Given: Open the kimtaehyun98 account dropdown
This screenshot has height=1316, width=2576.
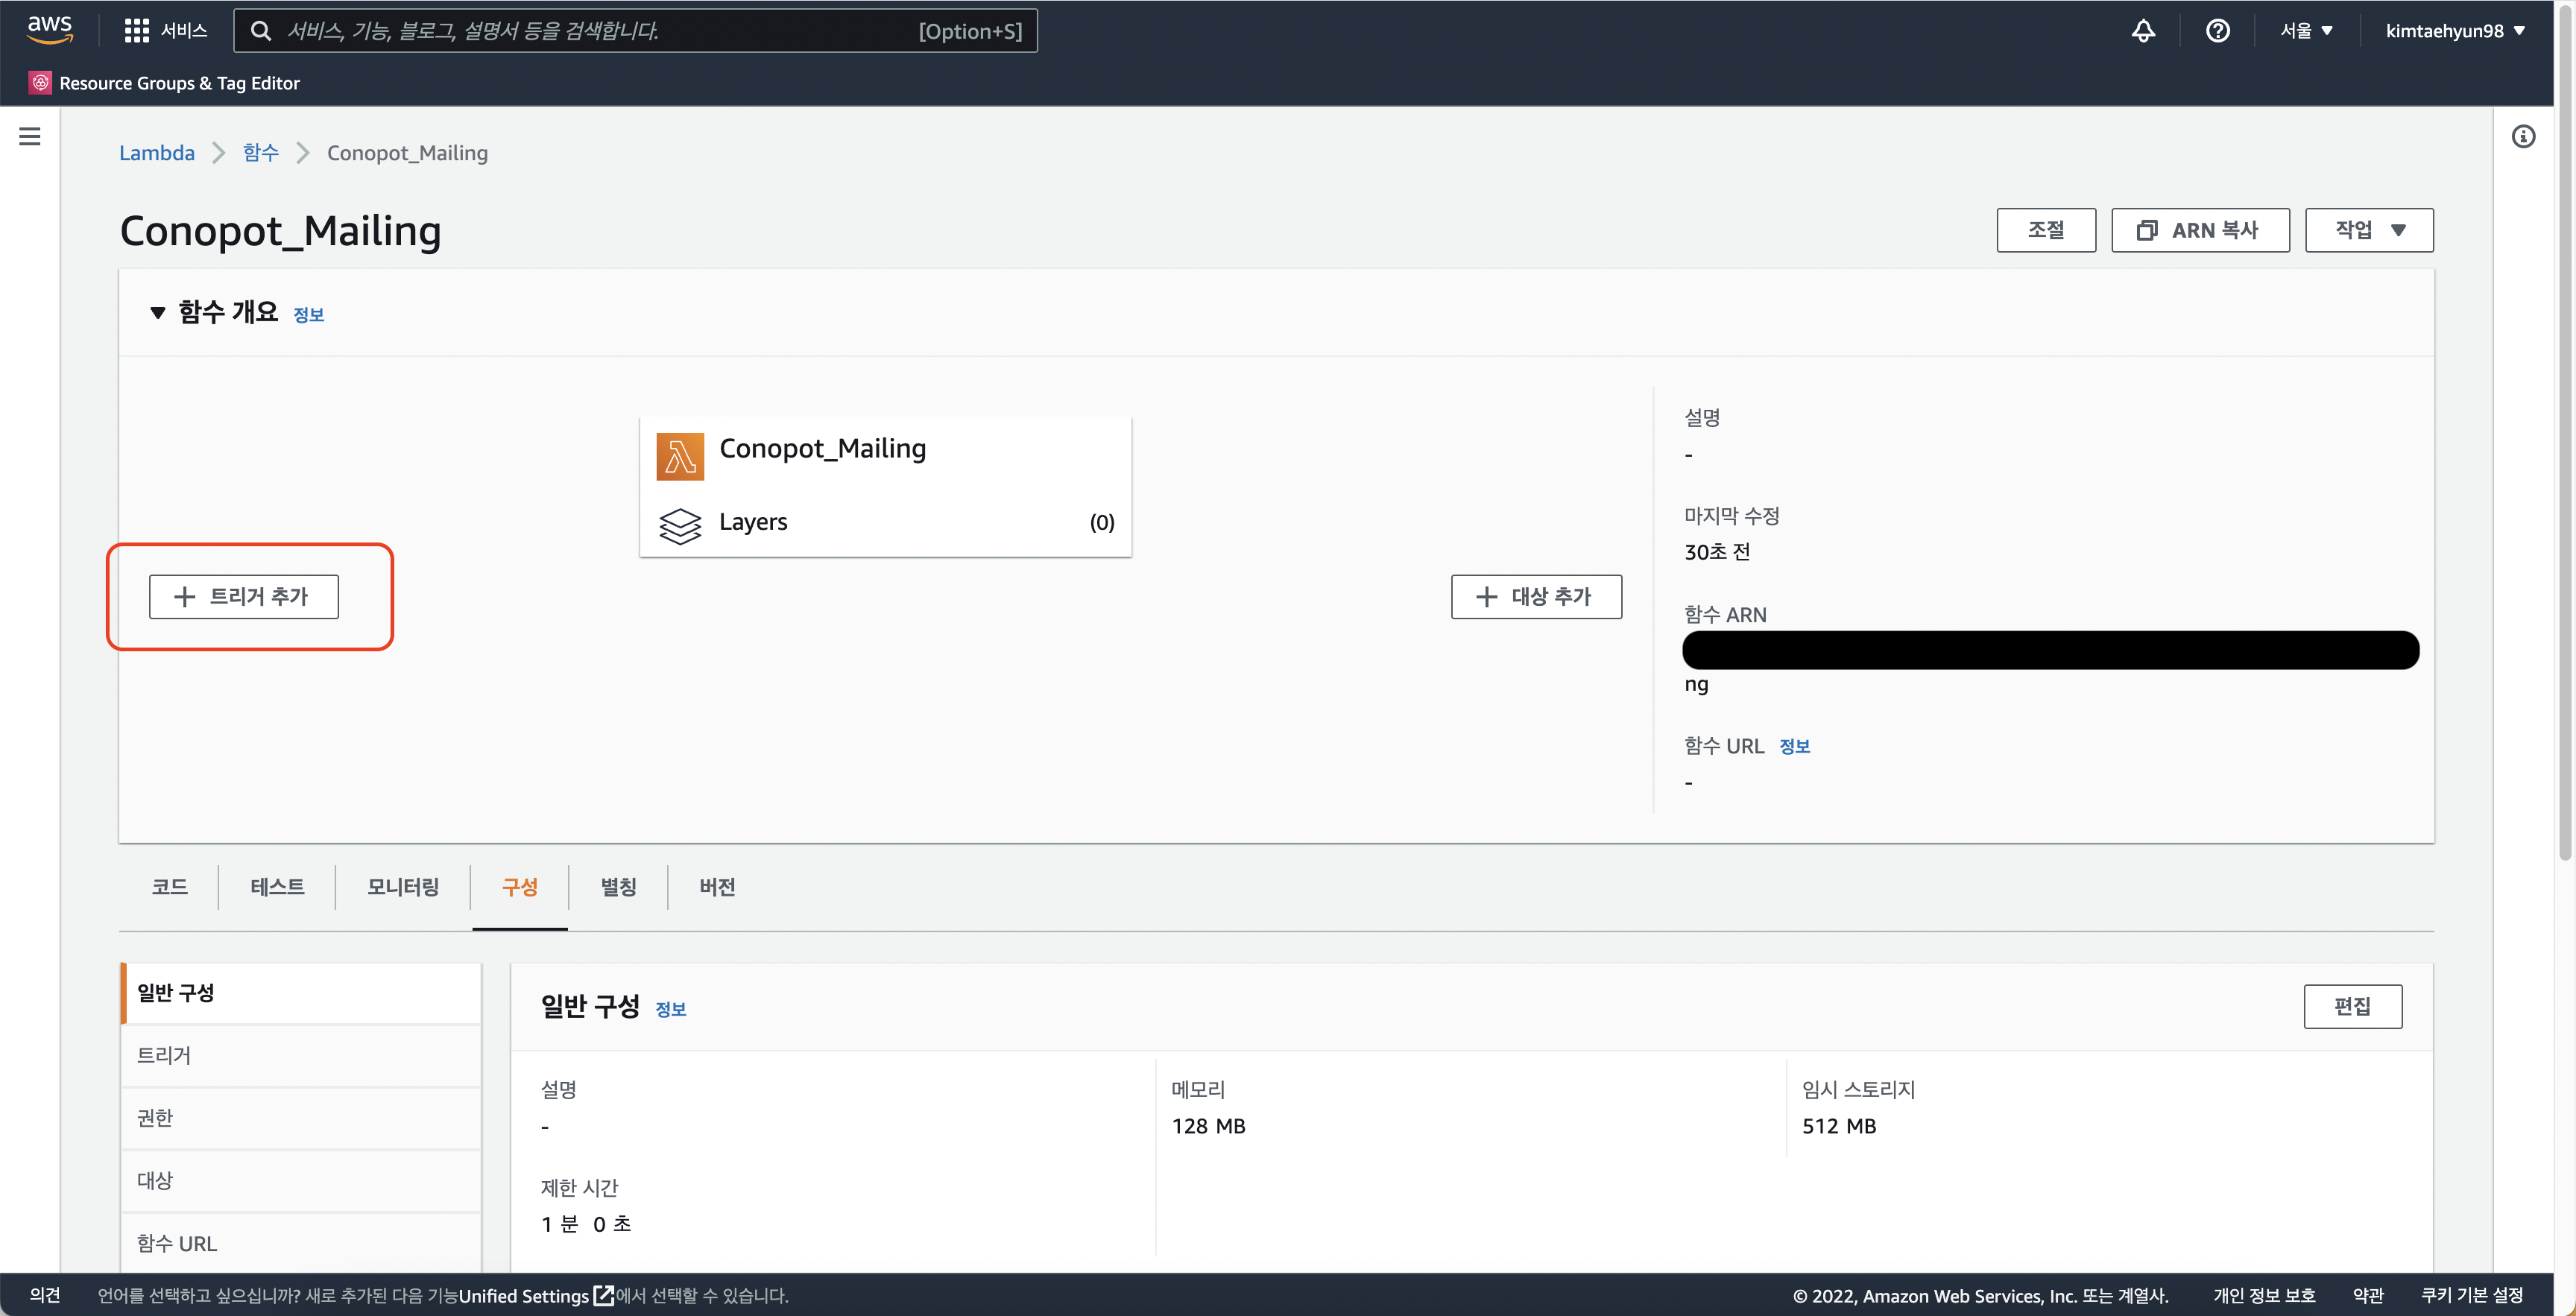Looking at the screenshot, I should (2454, 30).
